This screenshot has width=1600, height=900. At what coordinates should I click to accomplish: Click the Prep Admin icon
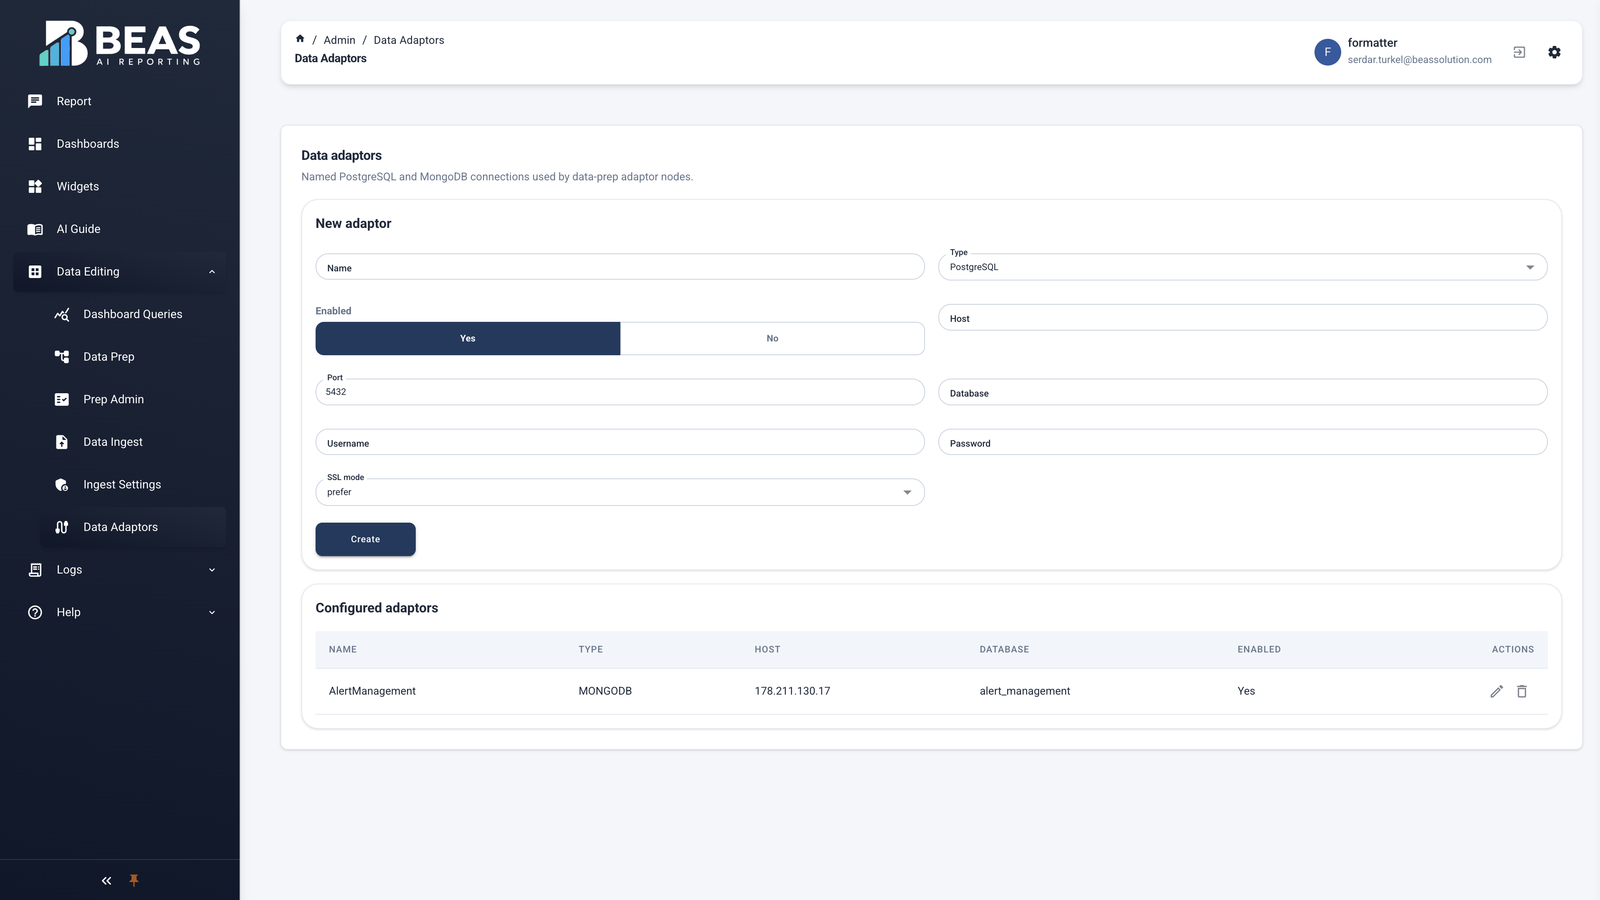(62, 399)
